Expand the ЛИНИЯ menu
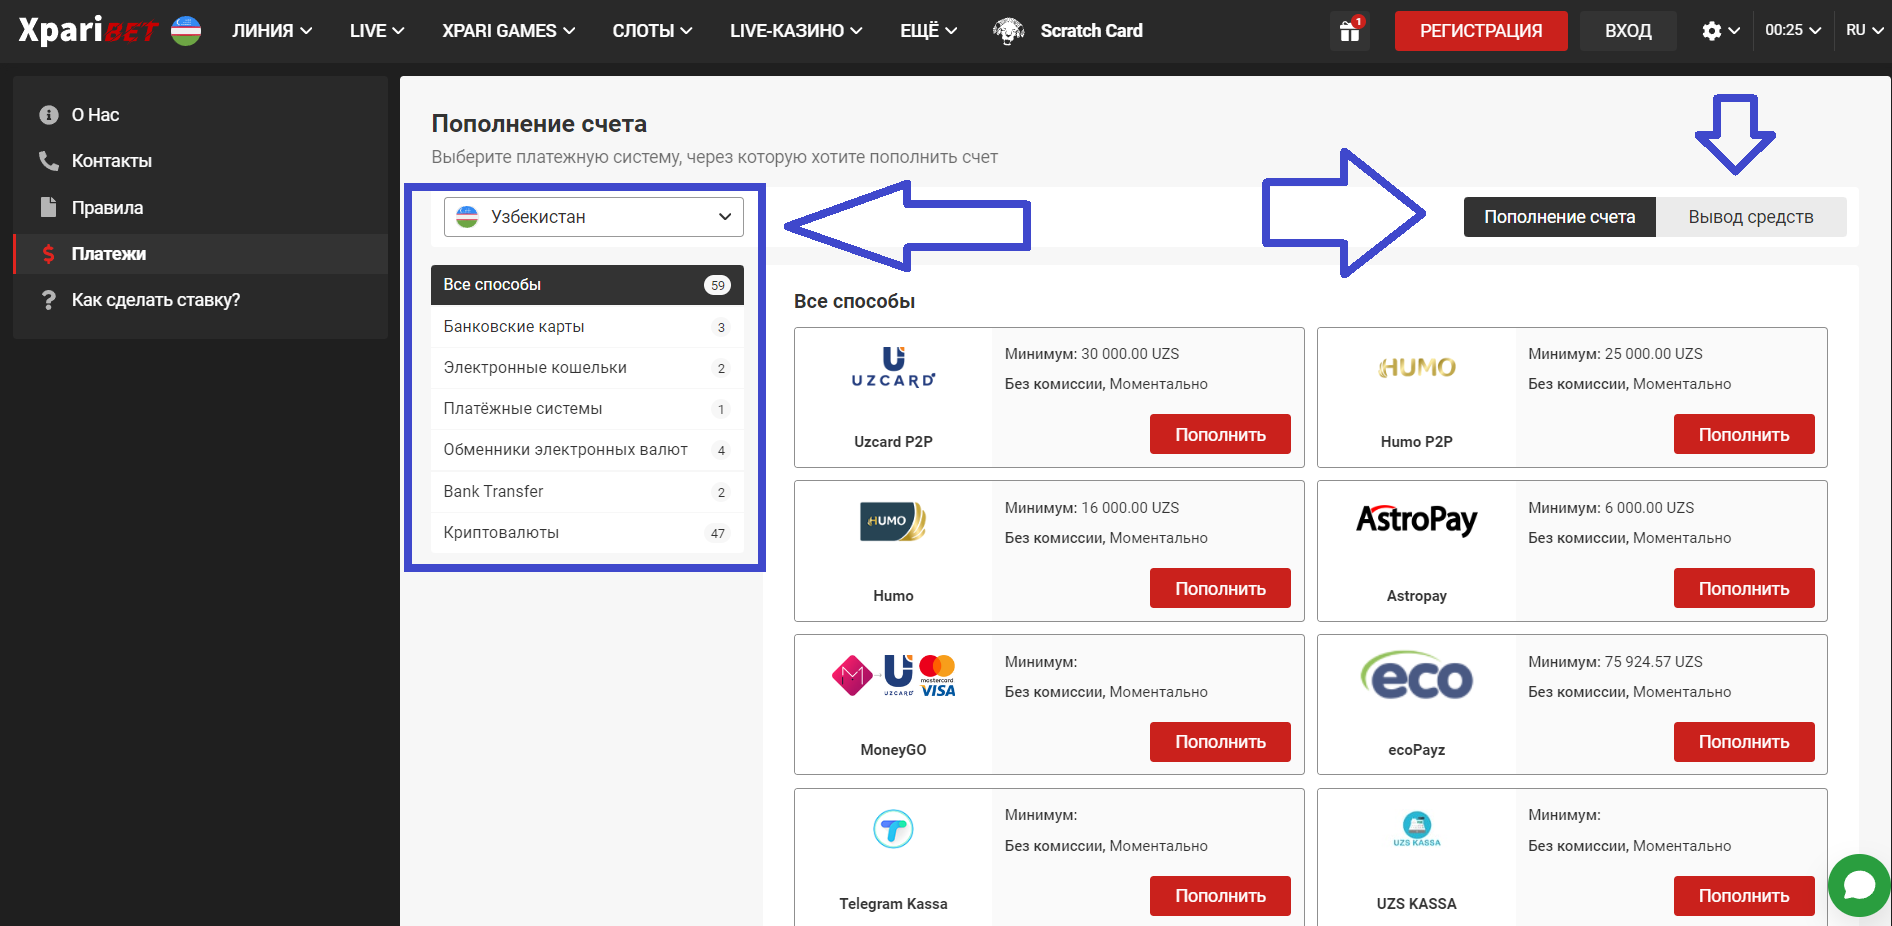The image size is (1892, 926). 272,31
